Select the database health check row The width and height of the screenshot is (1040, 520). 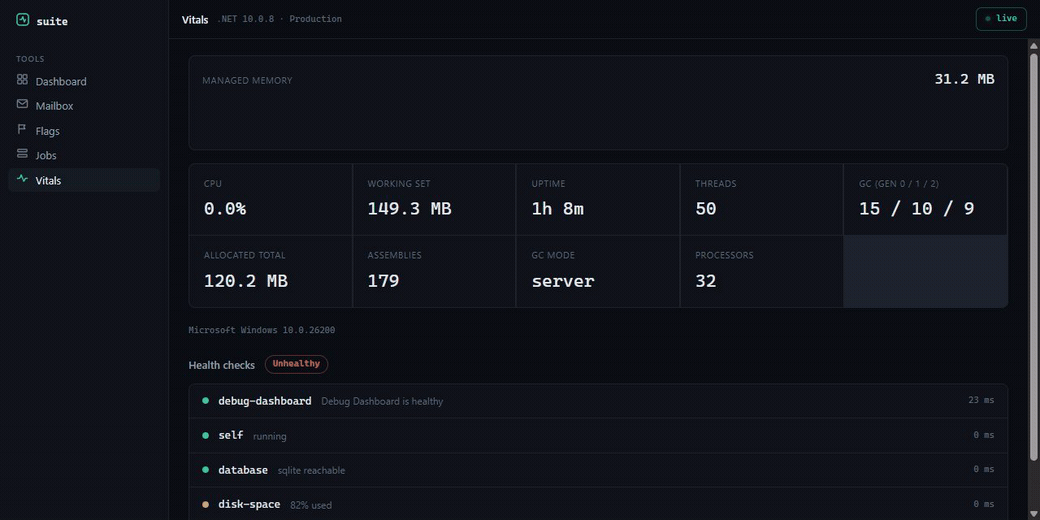coord(598,470)
